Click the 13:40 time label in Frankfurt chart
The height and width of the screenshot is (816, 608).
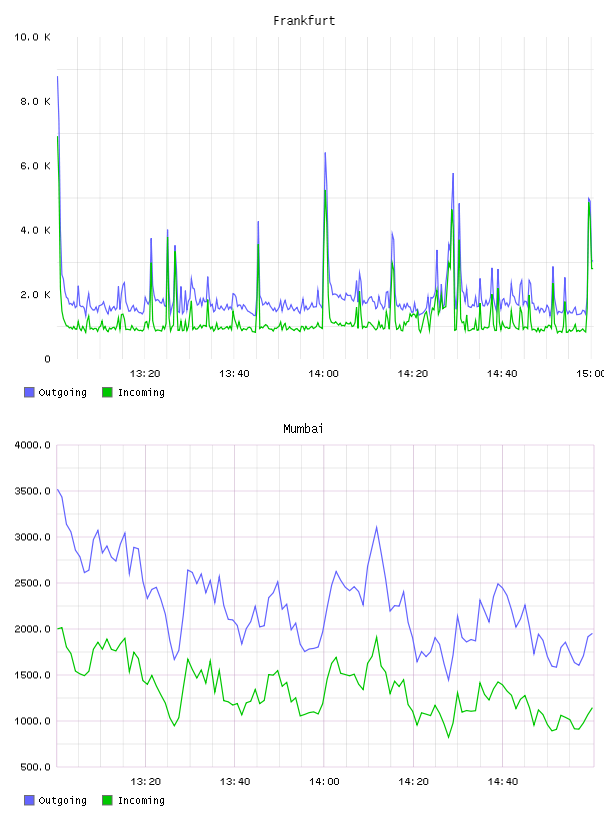pos(234,374)
